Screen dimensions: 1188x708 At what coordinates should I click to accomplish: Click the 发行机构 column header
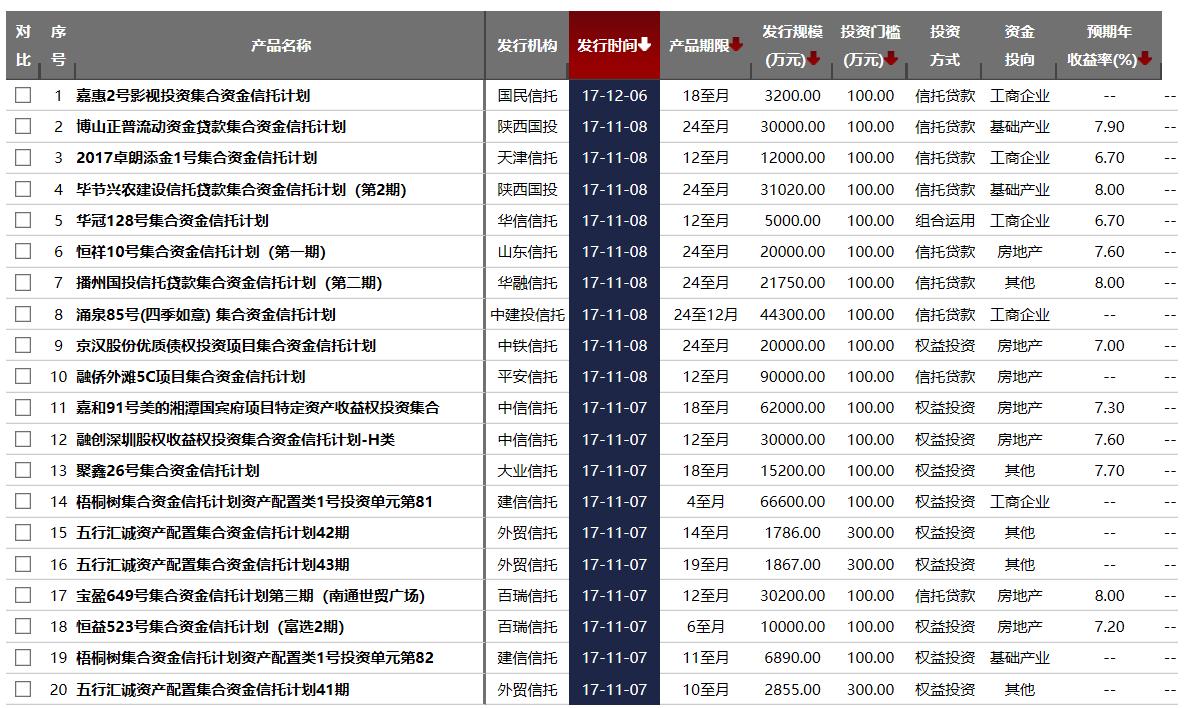click(x=528, y=45)
